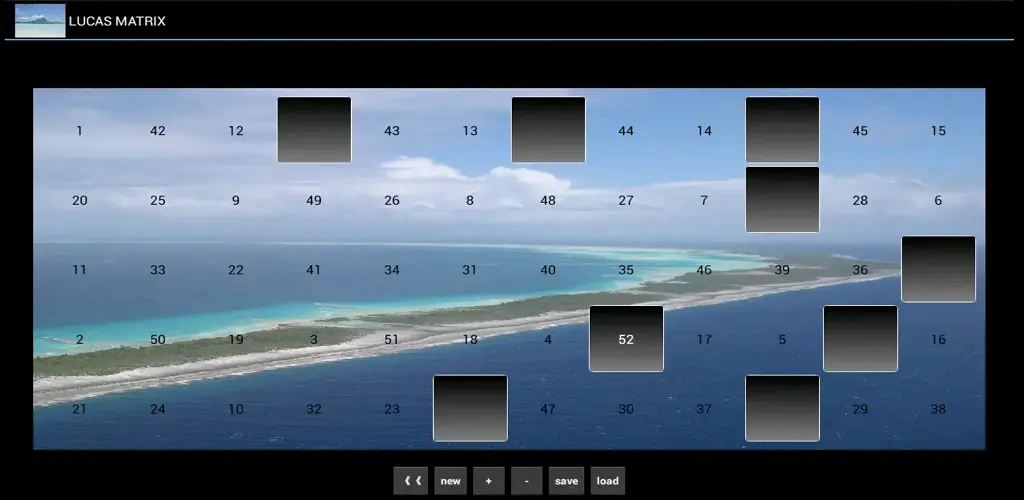This screenshot has width=1024, height=500.
Task: Select tile number 1
Action: point(80,131)
